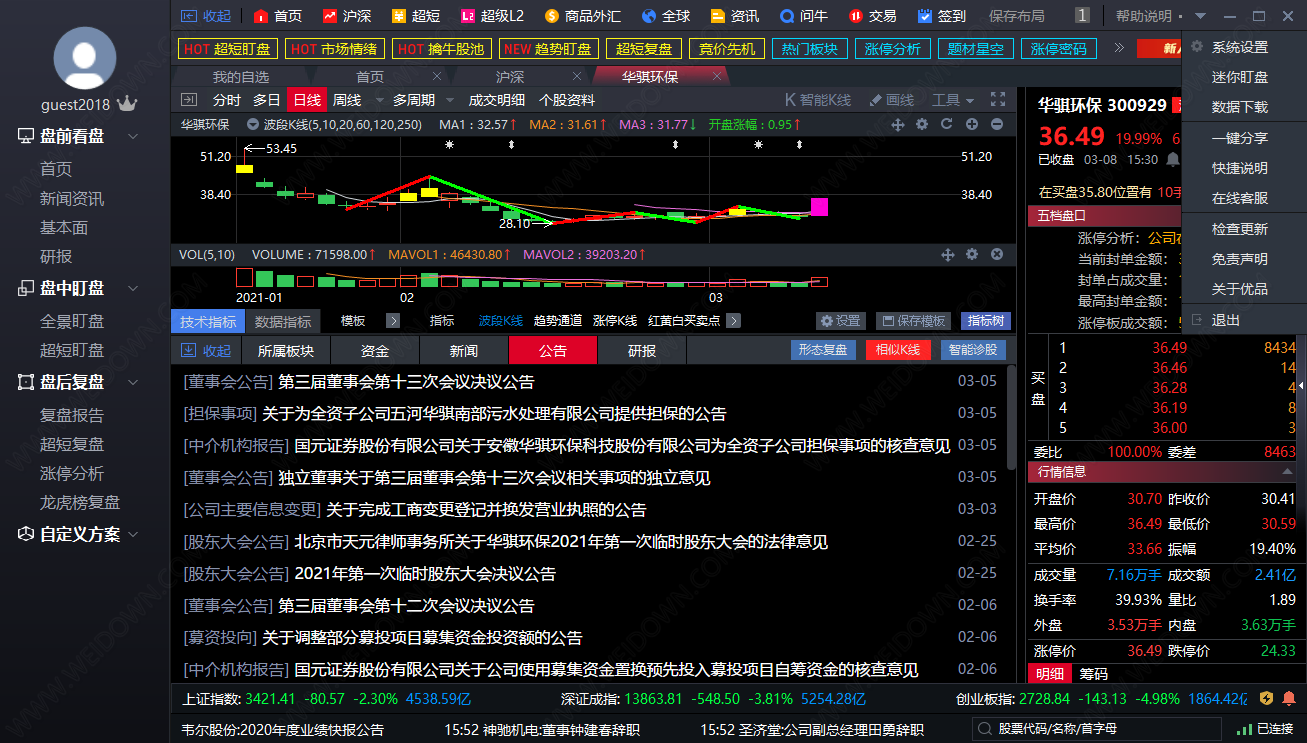Choose 退出 from the dropdown menu
This screenshot has height=743, width=1307.
point(1226,320)
